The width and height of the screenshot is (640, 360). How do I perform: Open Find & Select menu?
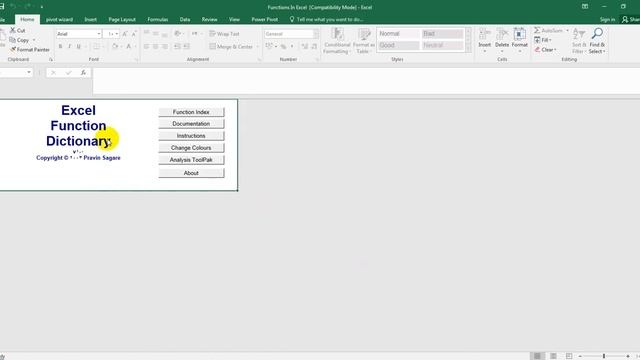click(597, 40)
